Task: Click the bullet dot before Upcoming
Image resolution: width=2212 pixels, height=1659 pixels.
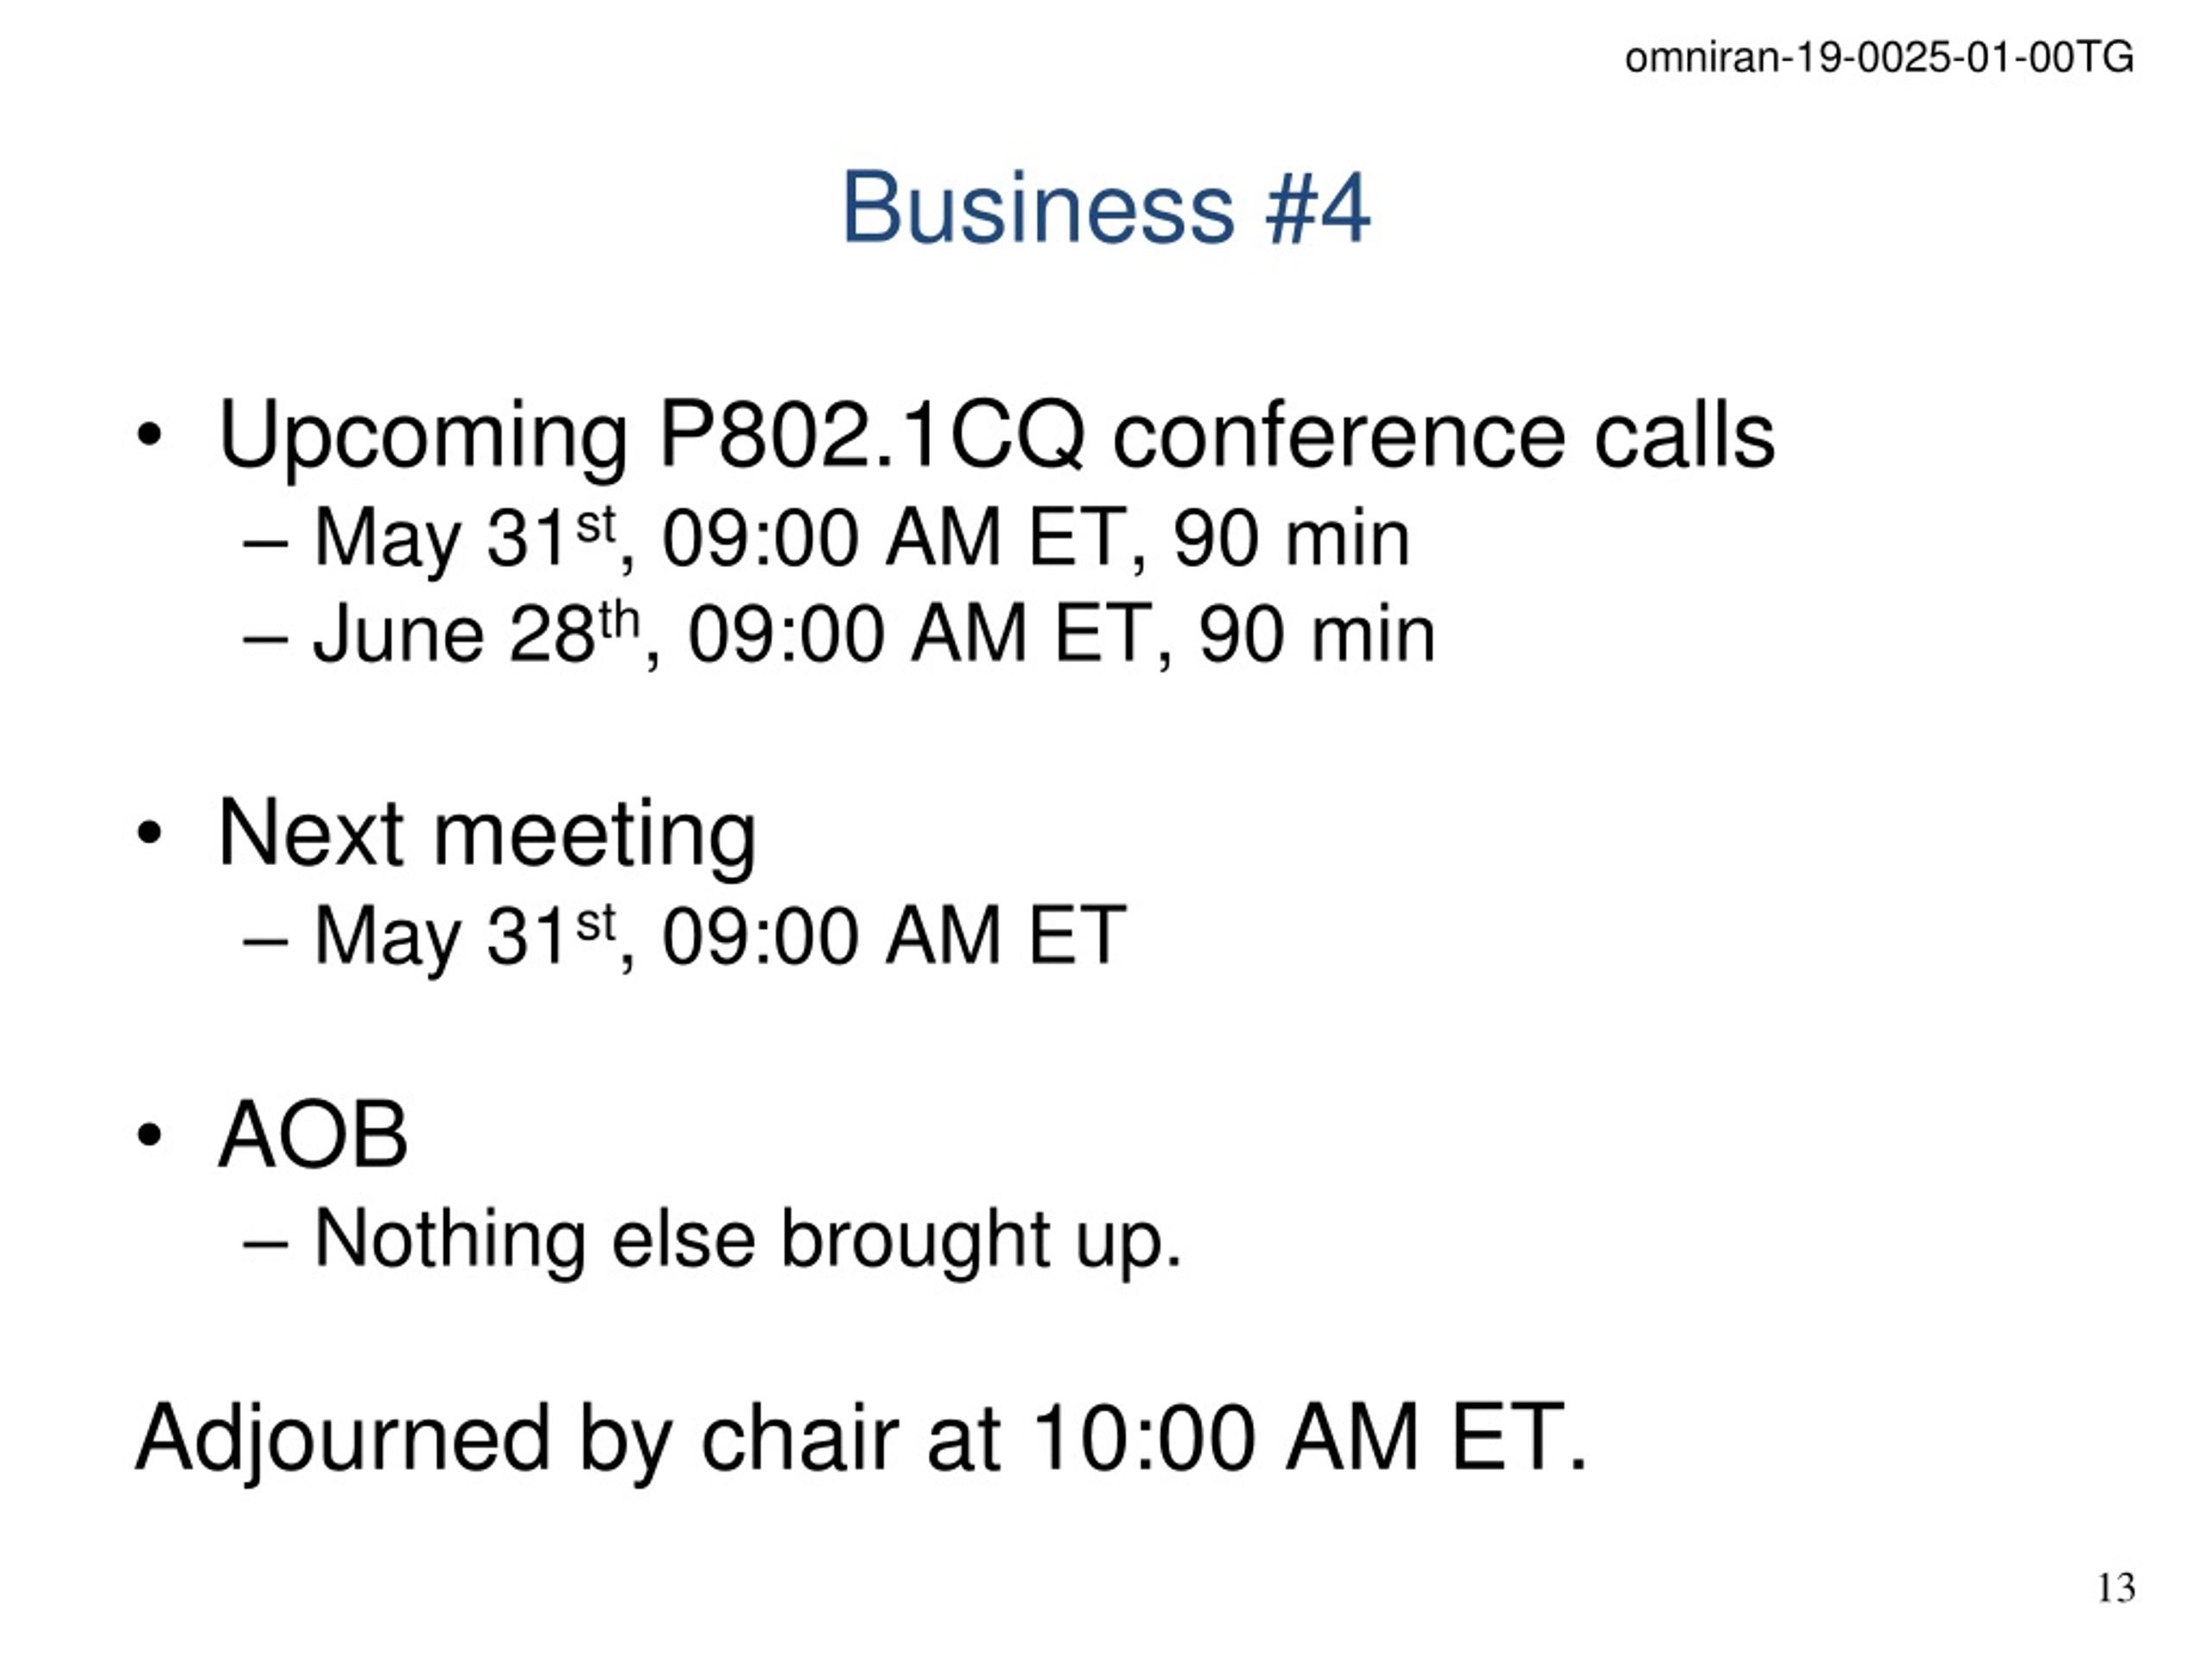Action: 149,436
